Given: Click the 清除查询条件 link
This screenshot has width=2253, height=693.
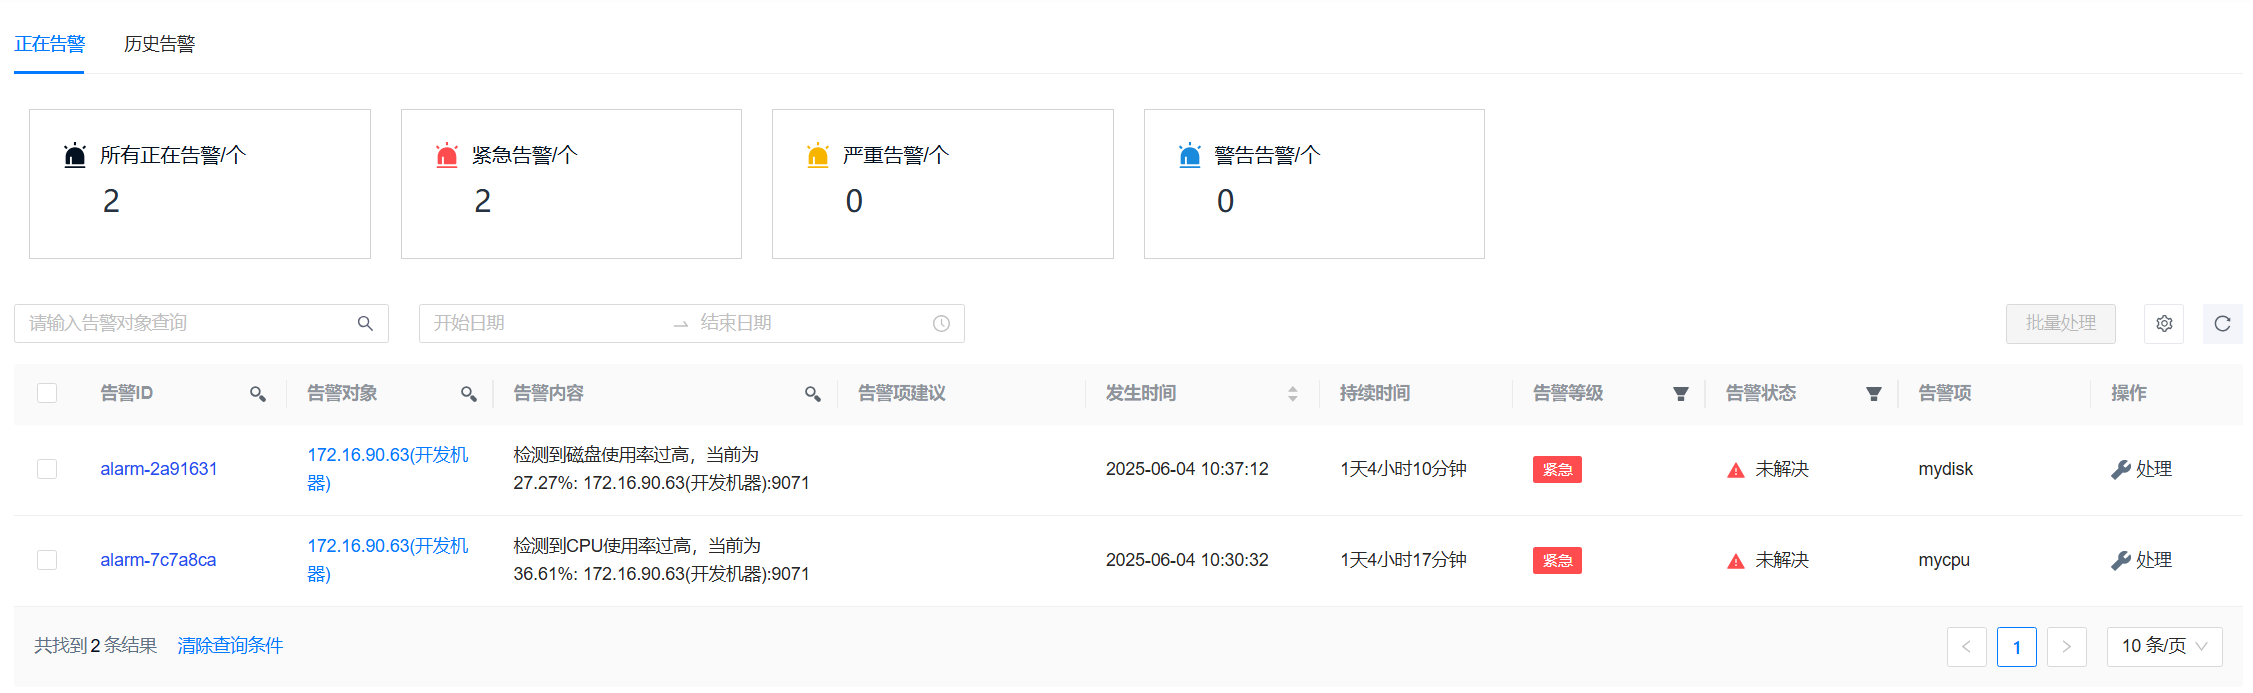Looking at the screenshot, I should 230,646.
